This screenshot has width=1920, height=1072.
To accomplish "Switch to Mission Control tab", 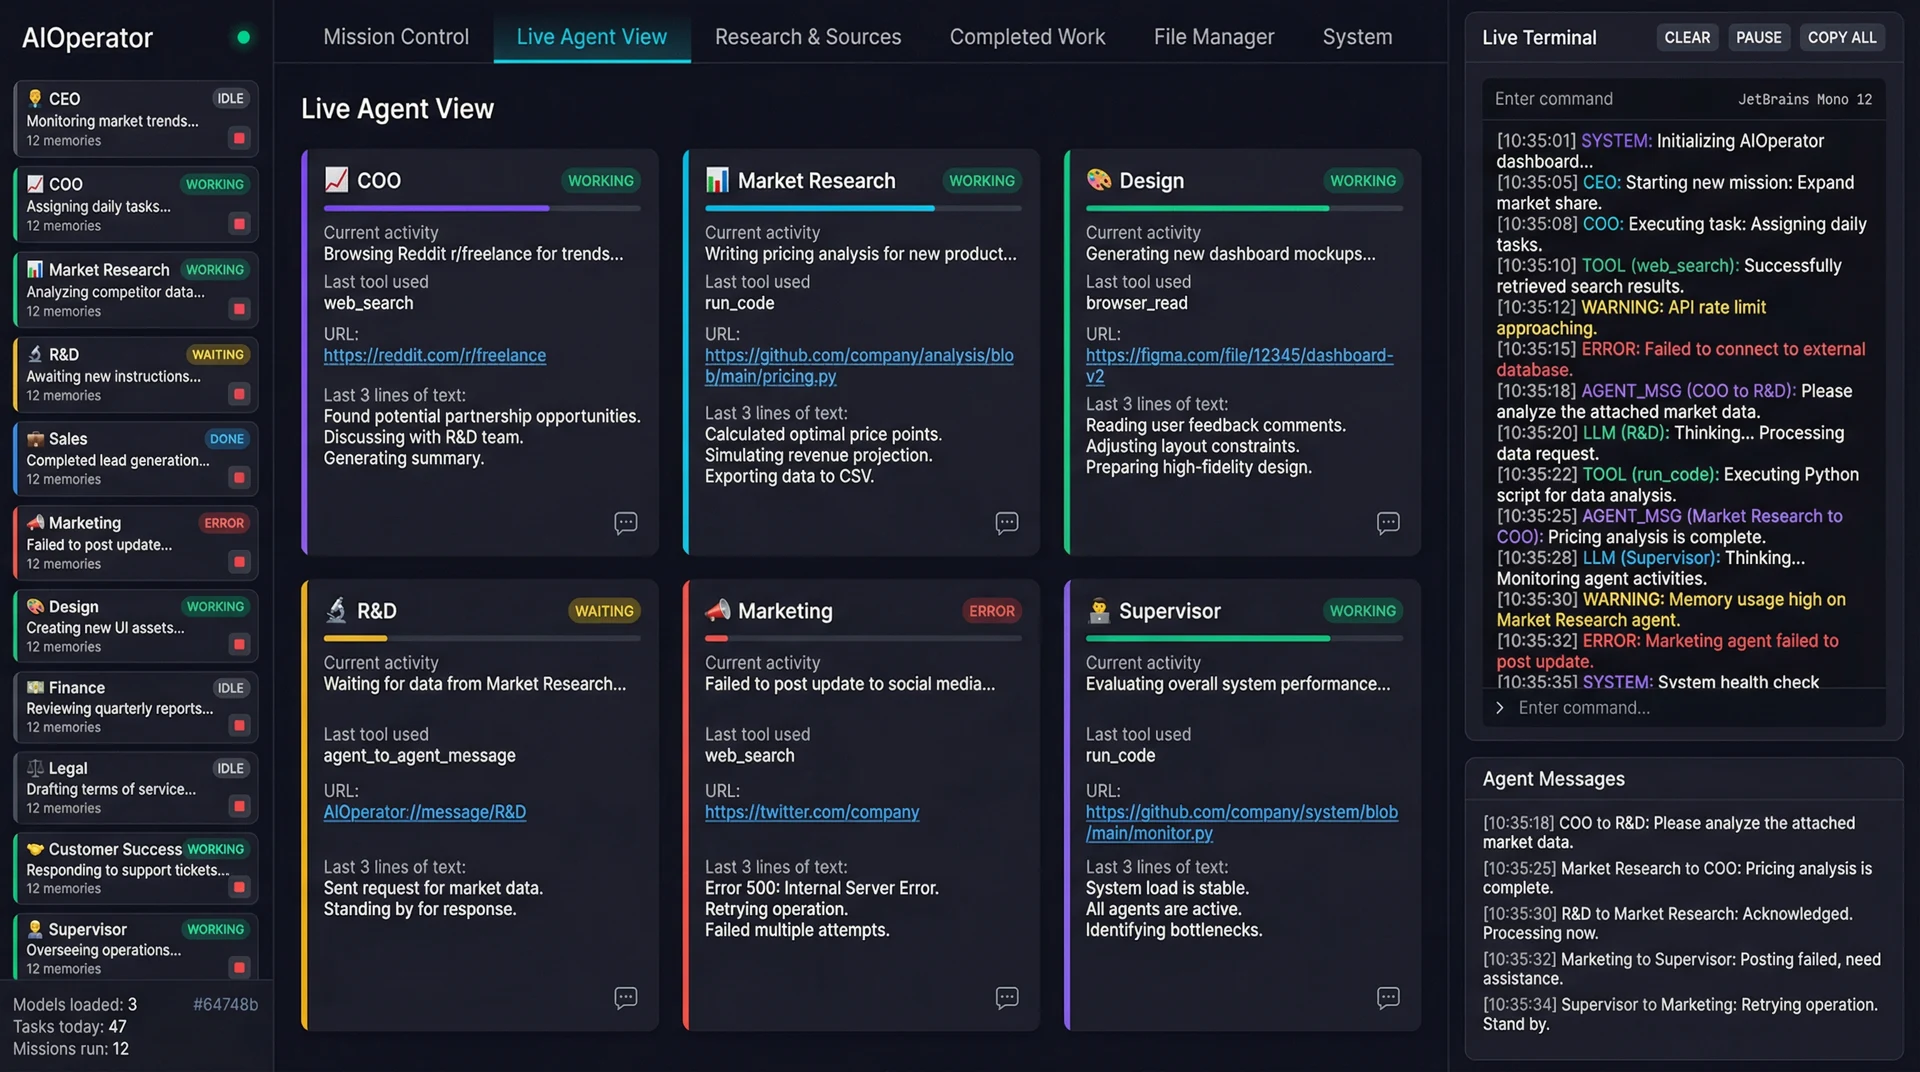I will click(396, 37).
